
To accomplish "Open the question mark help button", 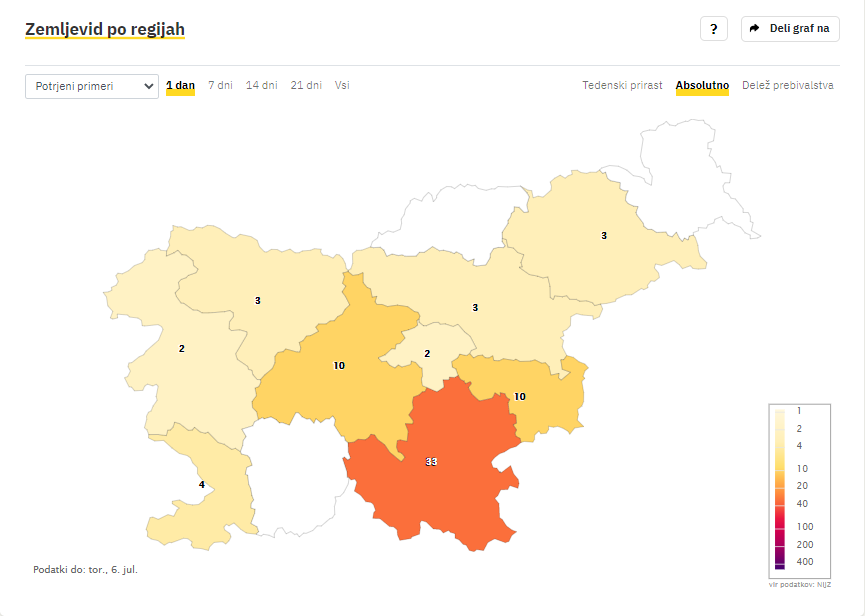I will (x=713, y=29).
